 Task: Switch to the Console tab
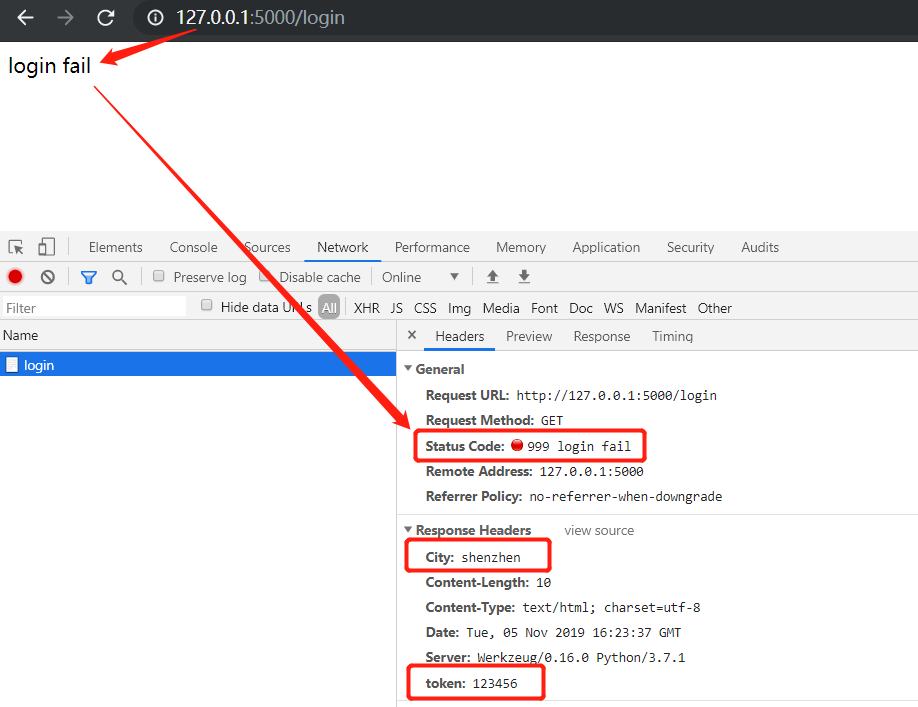coord(193,247)
